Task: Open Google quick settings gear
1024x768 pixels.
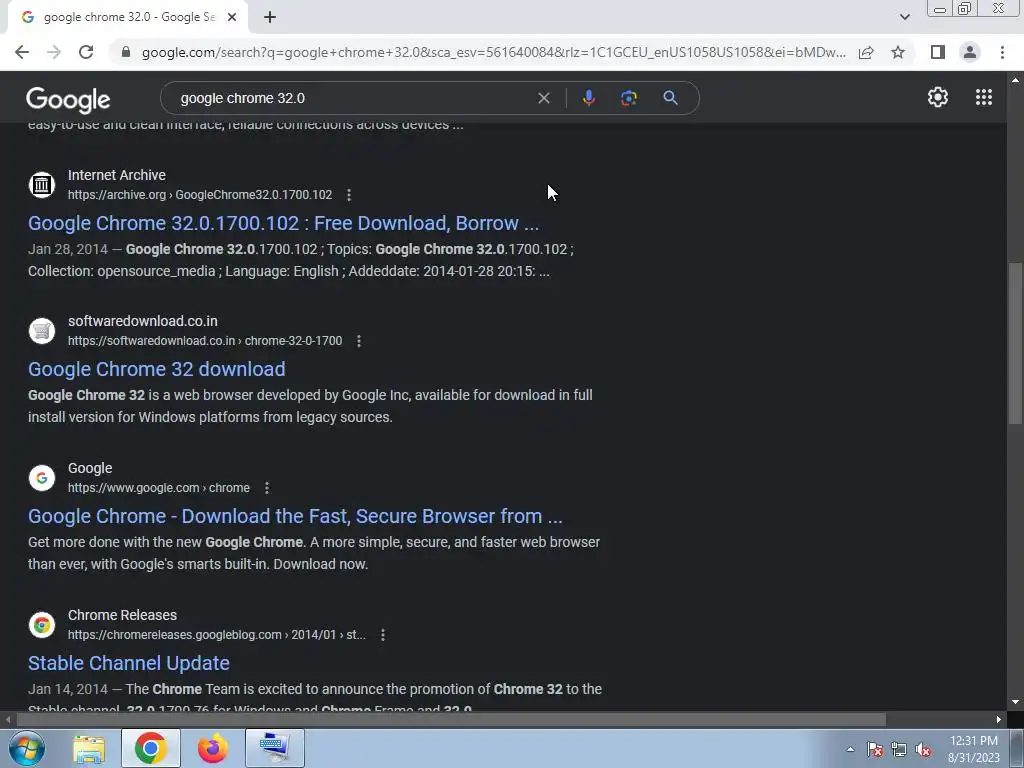Action: (x=938, y=97)
